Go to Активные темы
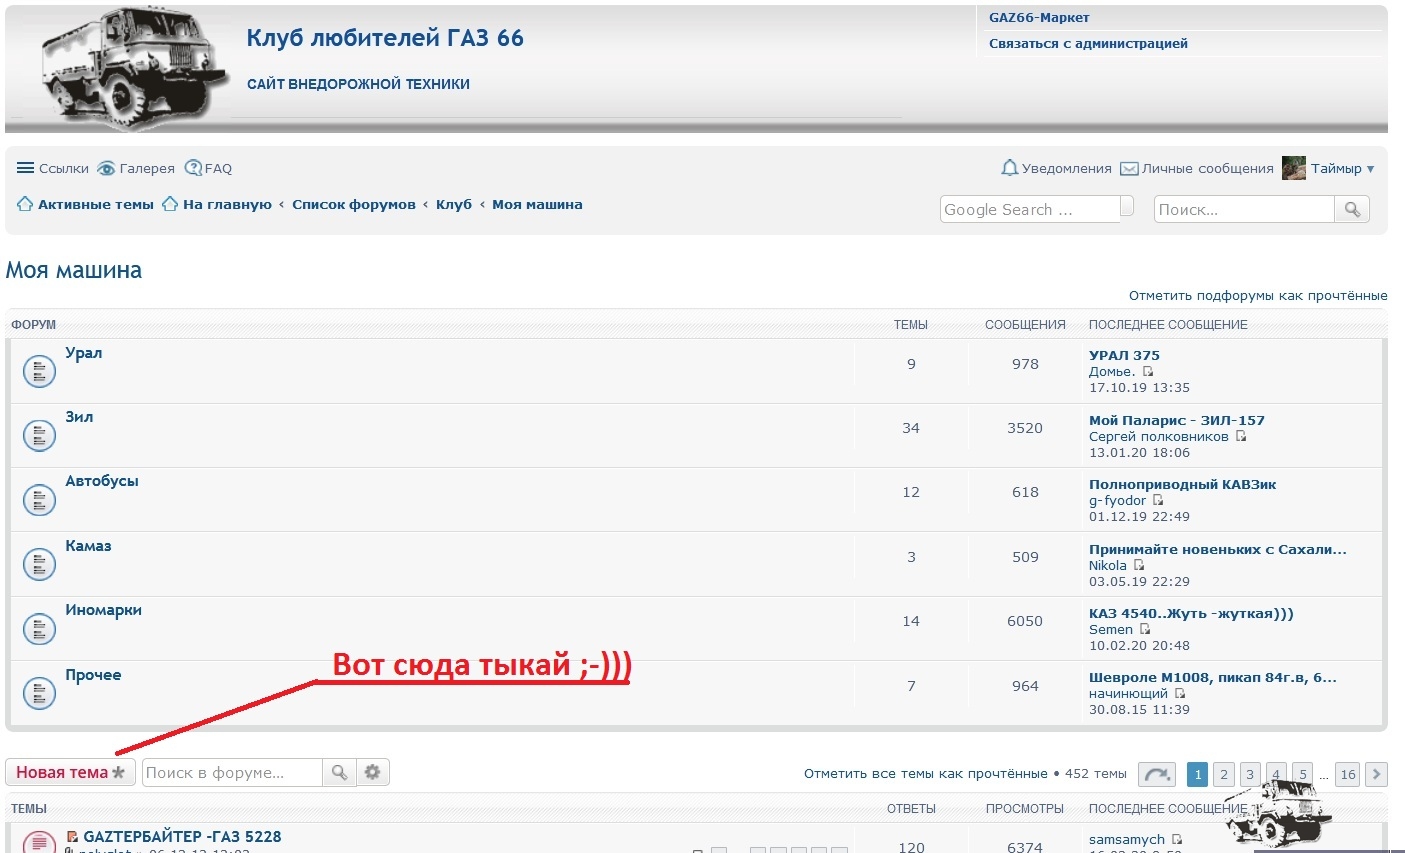1405x853 pixels. (x=85, y=204)
